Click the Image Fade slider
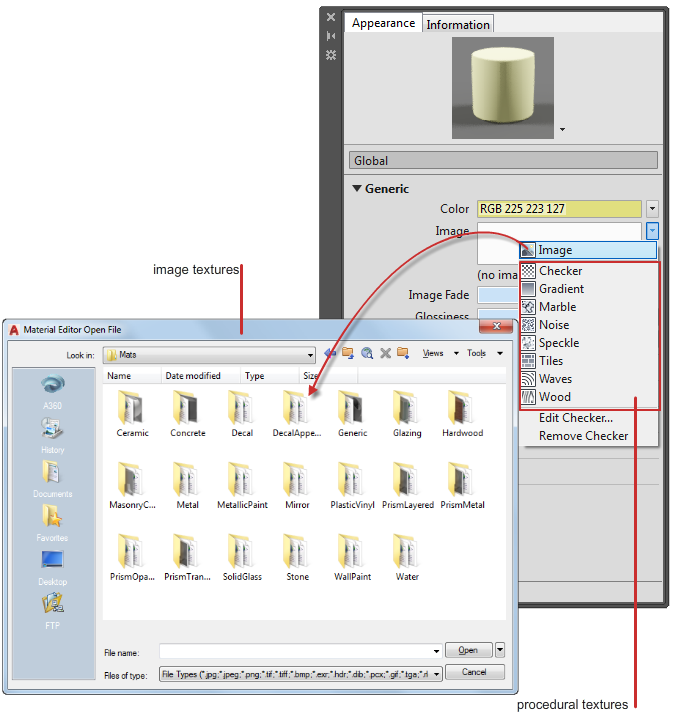The width and height of the screenshot is (679, 717). point(498,294)
